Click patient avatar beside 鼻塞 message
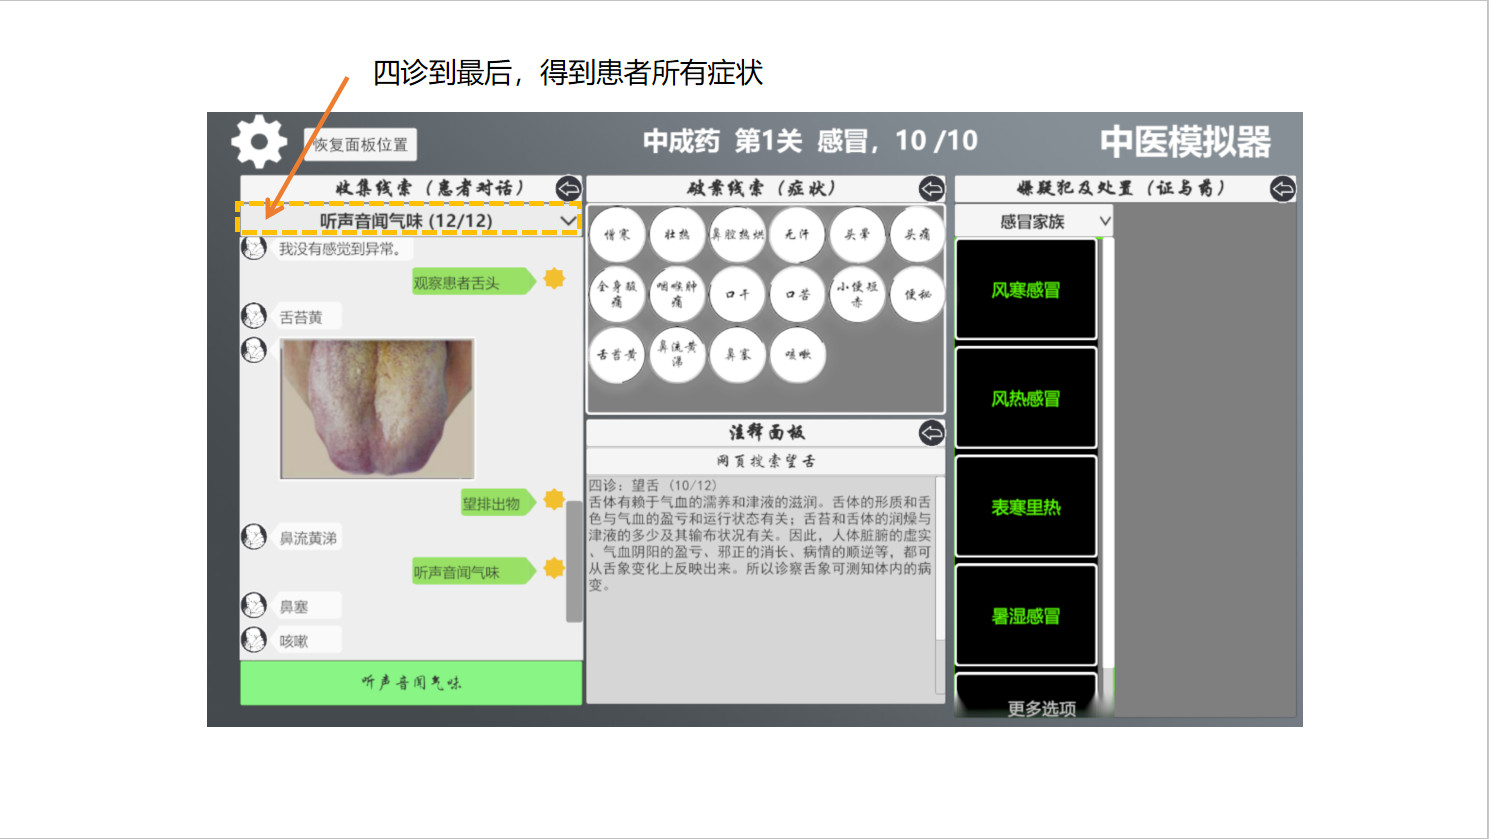The height and width of the screenshot is (839, 1489). click(x=254, y=606)
